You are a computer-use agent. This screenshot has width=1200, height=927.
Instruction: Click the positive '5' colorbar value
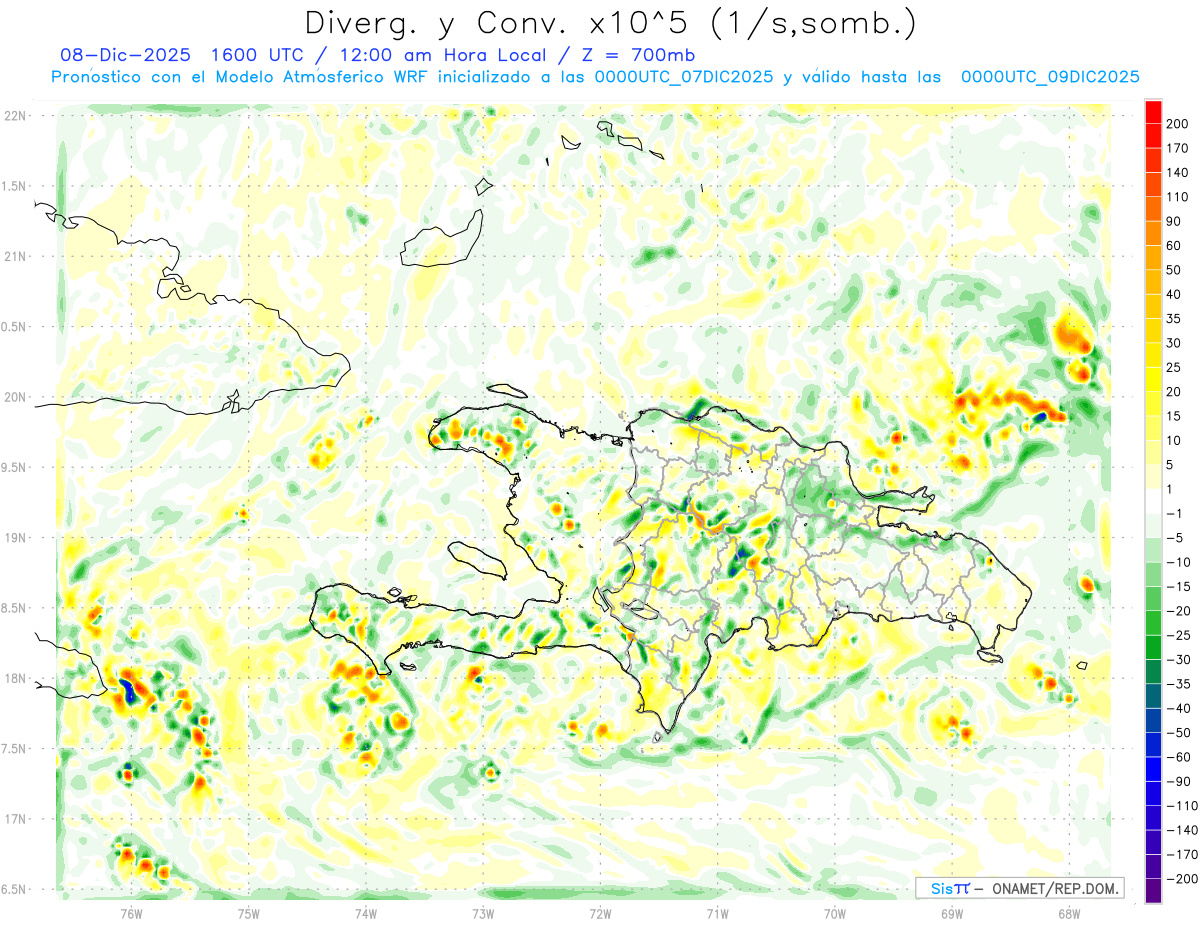pyautogui.click(x=1171, y=464)
